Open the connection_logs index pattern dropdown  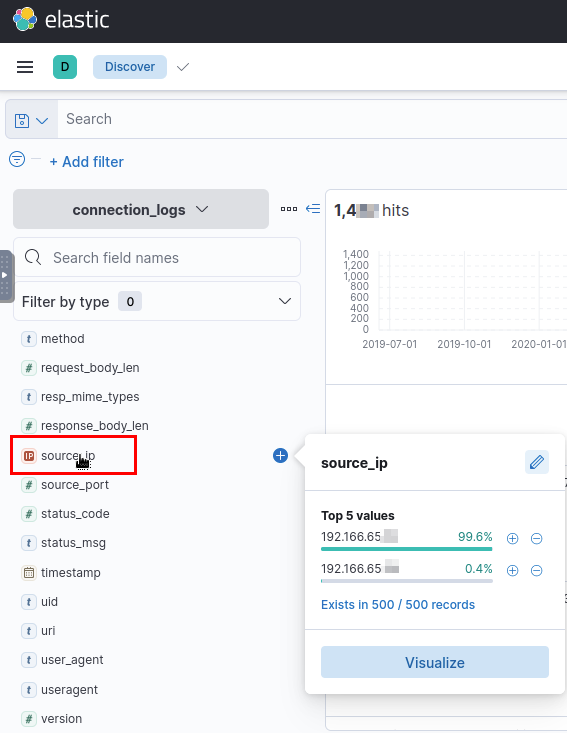click(x=141, y=209)
